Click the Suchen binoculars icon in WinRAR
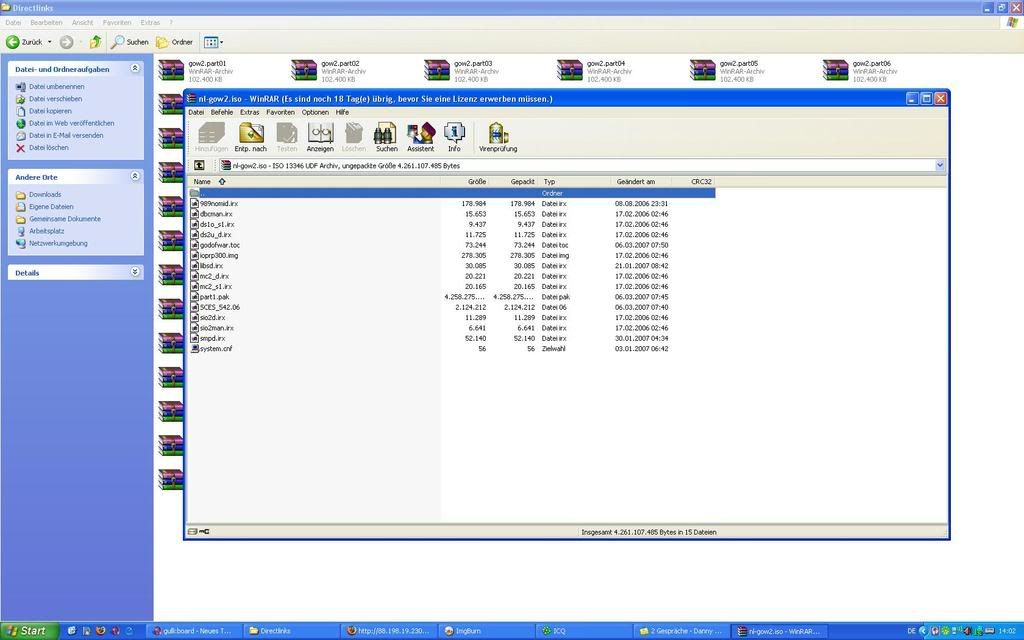Image resolution: width=1024 pixels, height=640 pixels. tap(386, 136)
